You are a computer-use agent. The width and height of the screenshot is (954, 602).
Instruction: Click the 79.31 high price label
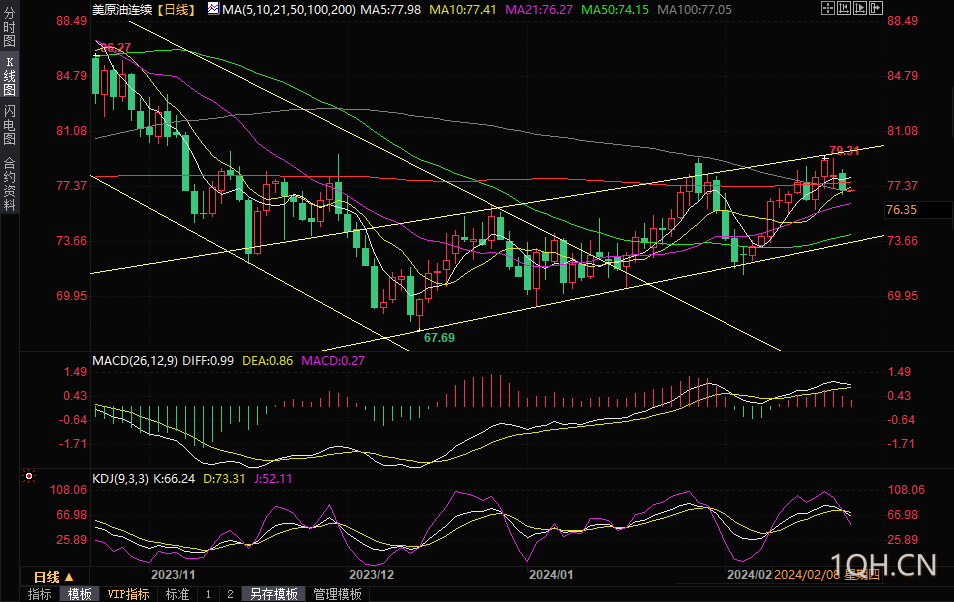tap(844, 150)
